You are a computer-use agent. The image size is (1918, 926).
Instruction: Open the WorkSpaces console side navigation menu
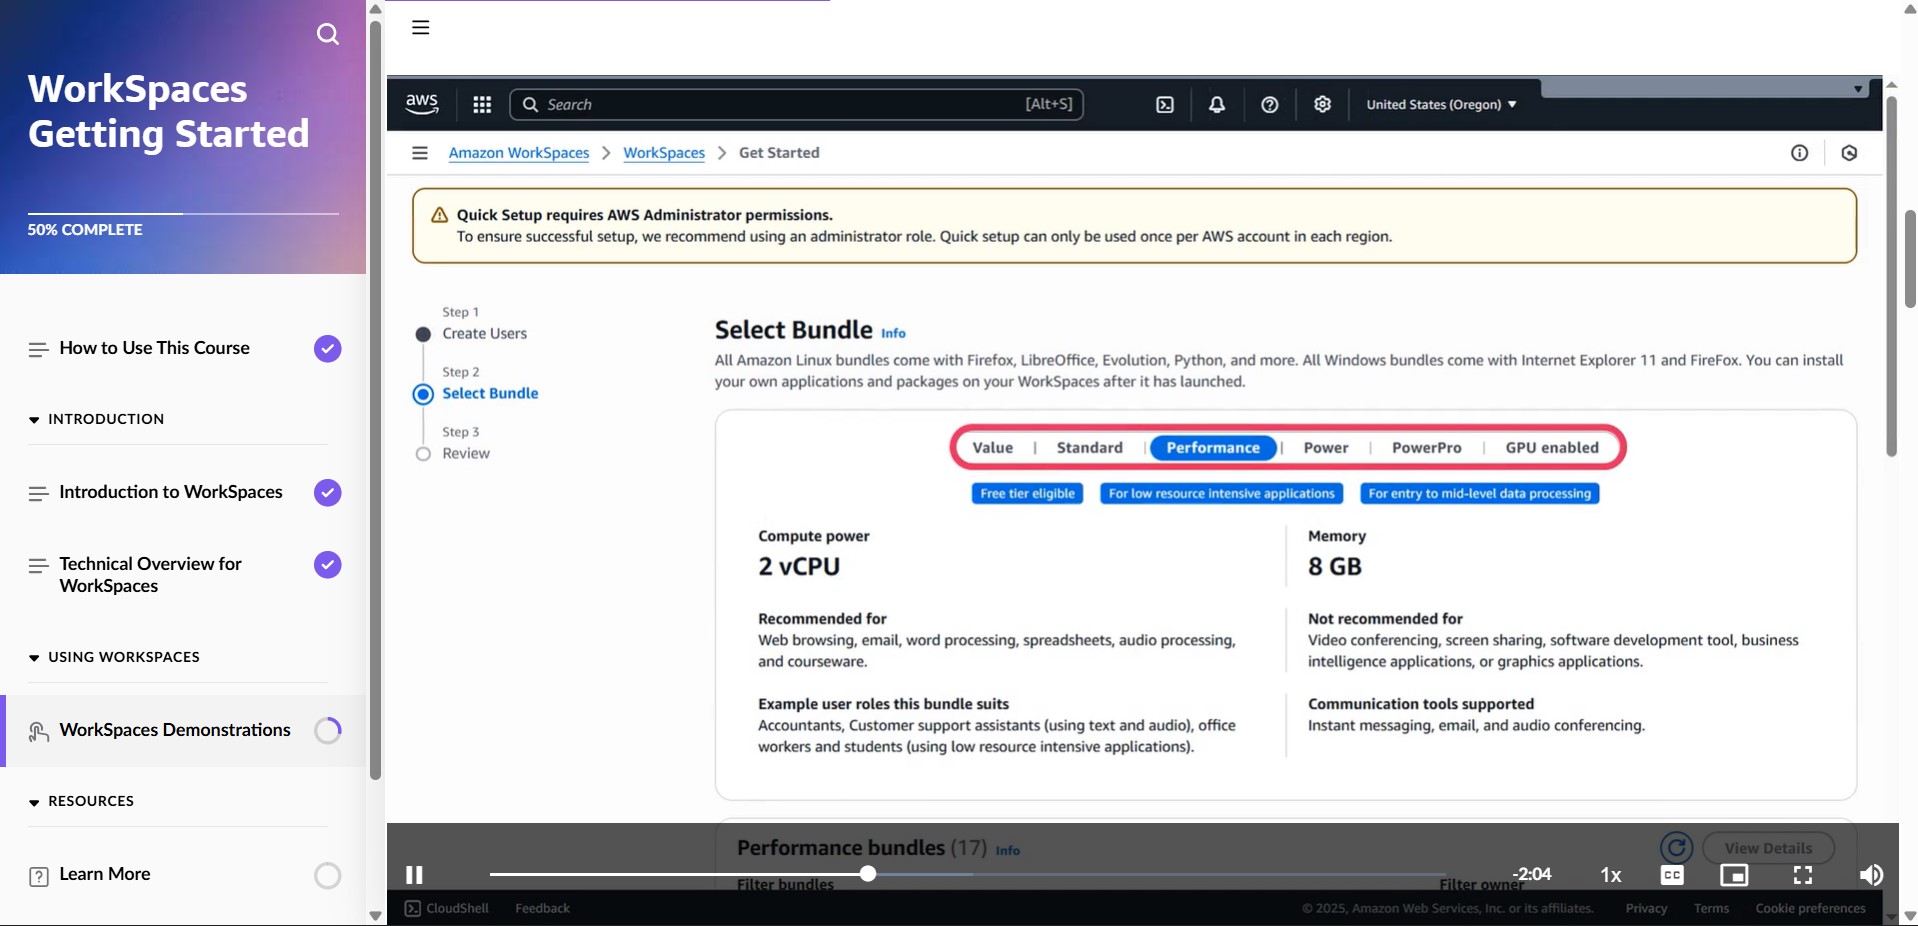419,152
